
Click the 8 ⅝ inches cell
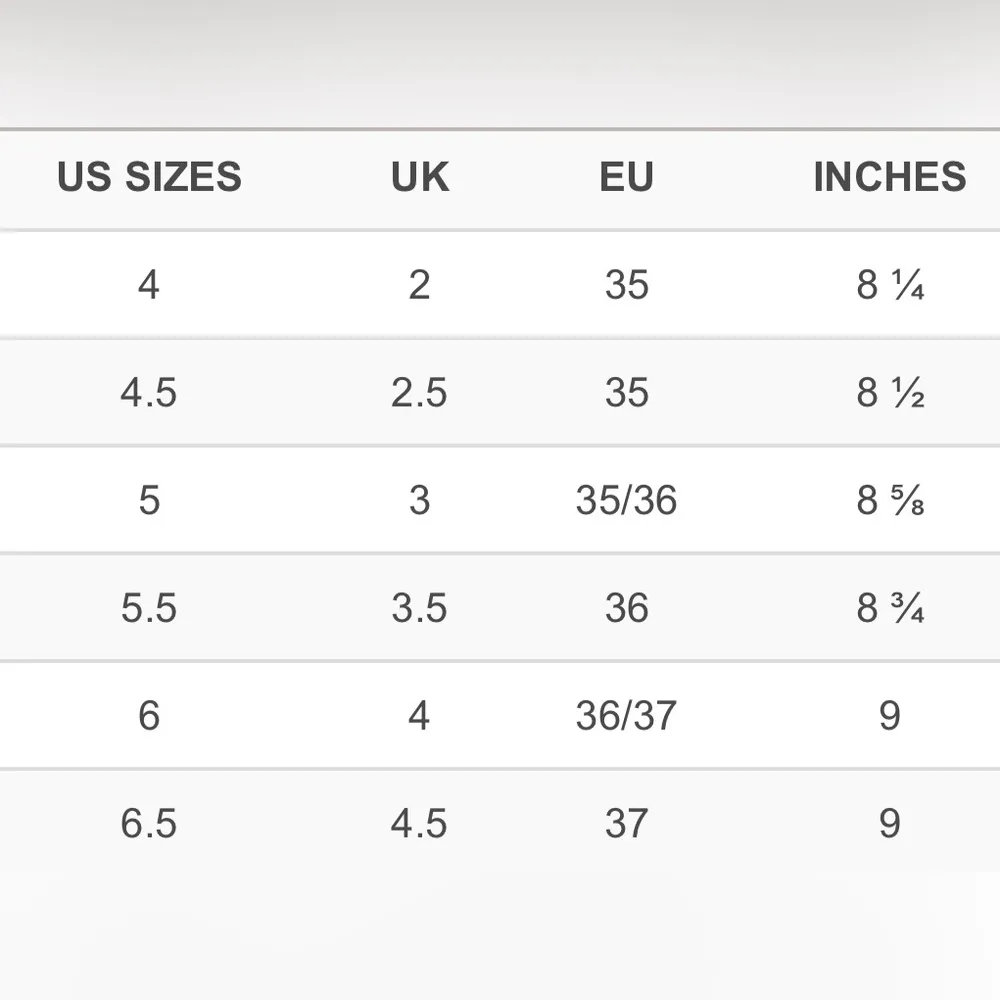click(x=889, y=500)
